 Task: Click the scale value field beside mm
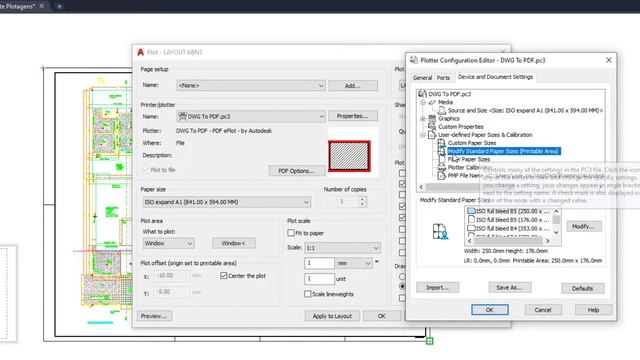(x=319, y=263)
